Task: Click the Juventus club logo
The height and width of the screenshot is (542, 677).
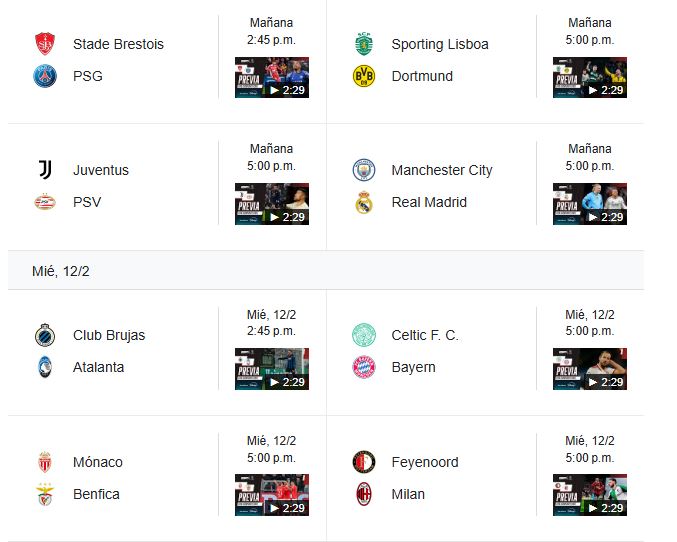Action: pyautogui.click(x=45, y=170)
